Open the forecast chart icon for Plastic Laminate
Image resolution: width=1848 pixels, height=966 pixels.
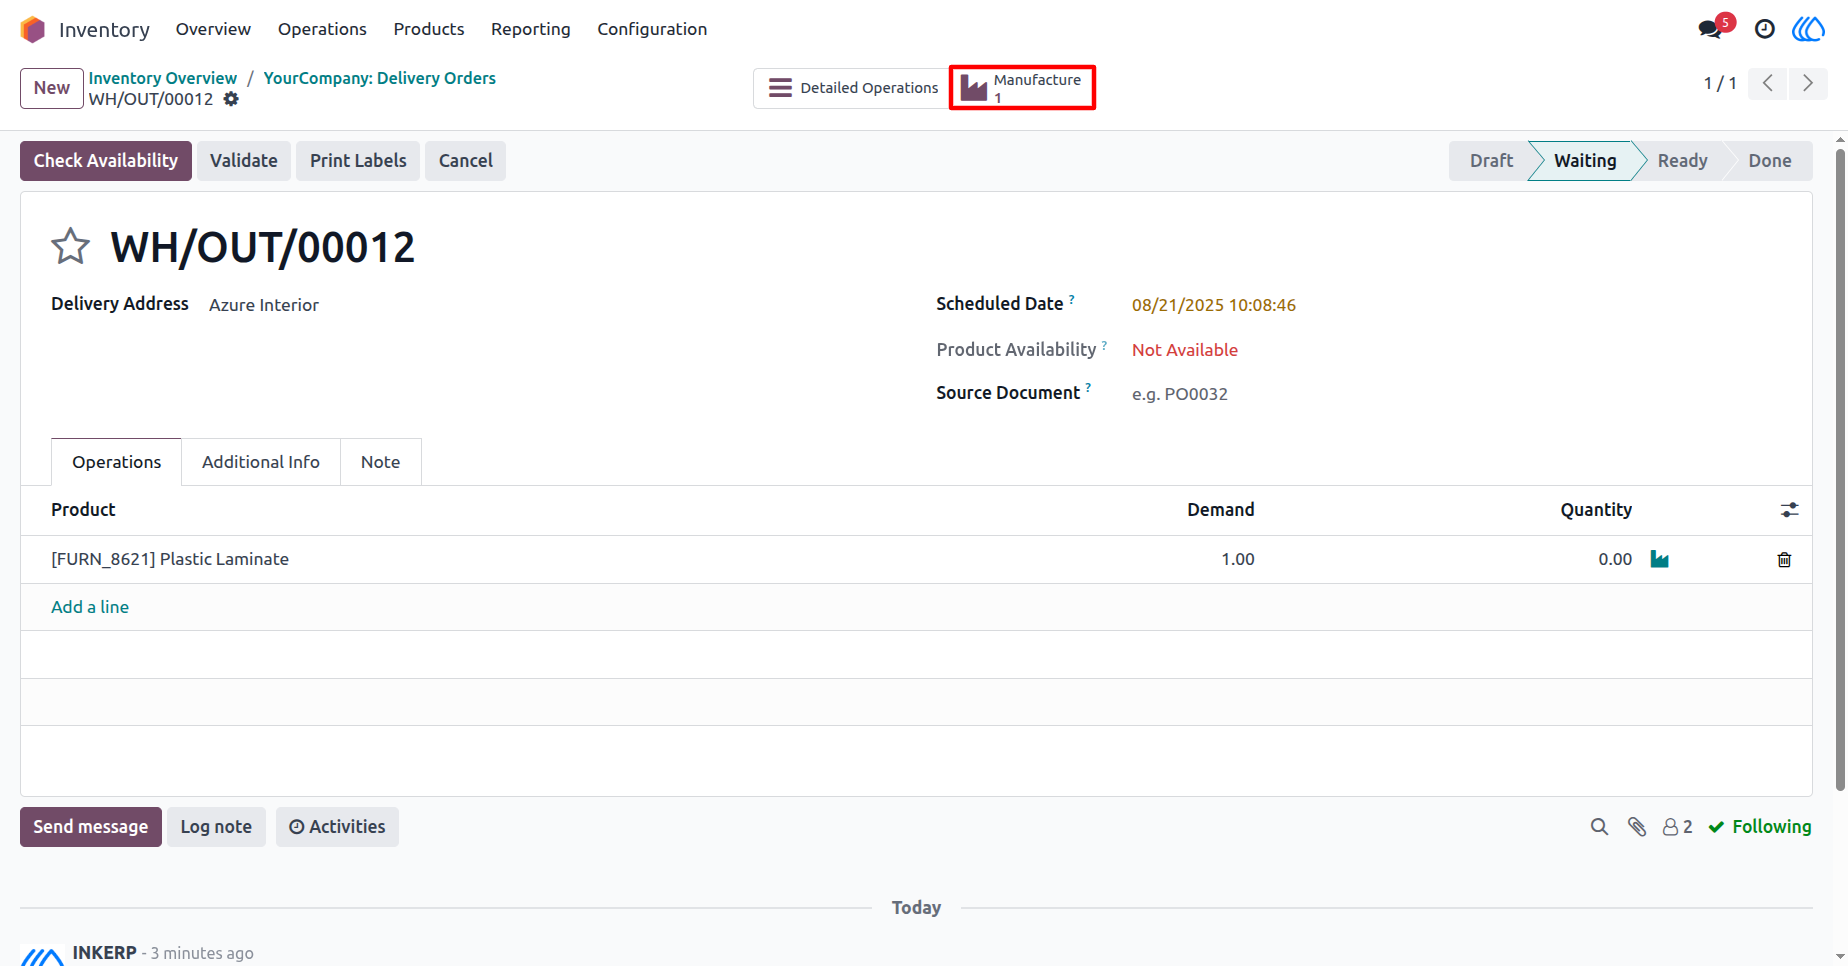click(x=1660, y=559)
